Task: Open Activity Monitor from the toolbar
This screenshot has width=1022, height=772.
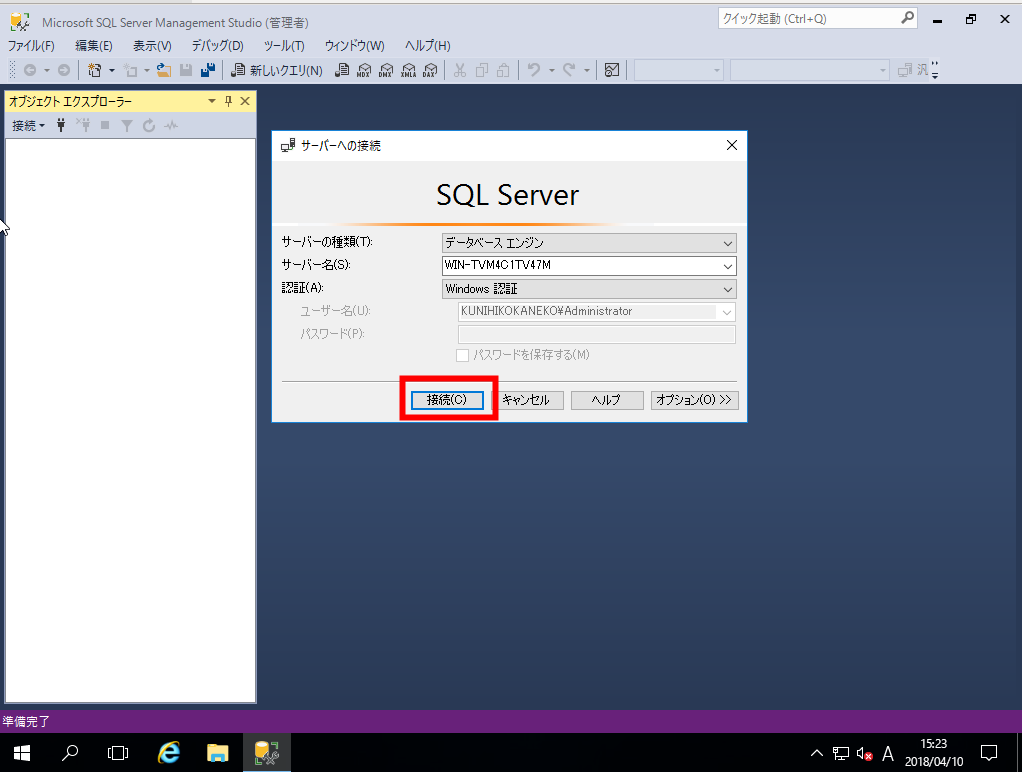Action: point(611,70)
